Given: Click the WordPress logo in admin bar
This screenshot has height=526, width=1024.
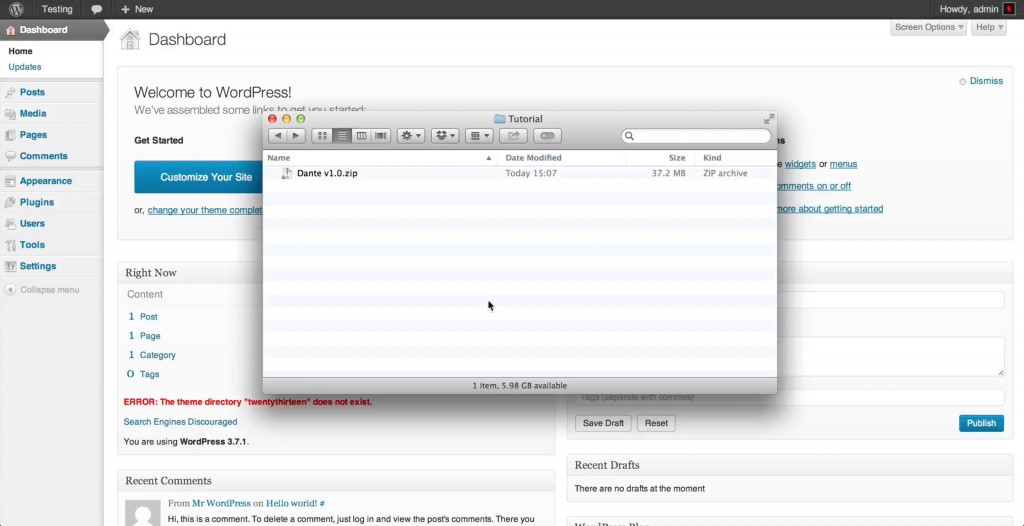Looking at the screenshot, I should (16, 9).
